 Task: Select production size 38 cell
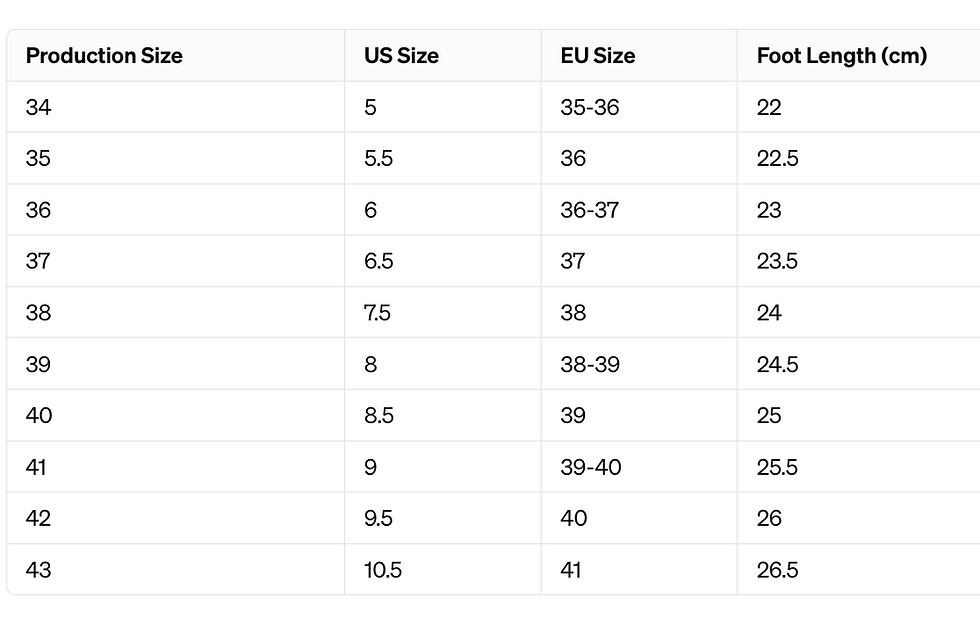(x=176, y=313)
